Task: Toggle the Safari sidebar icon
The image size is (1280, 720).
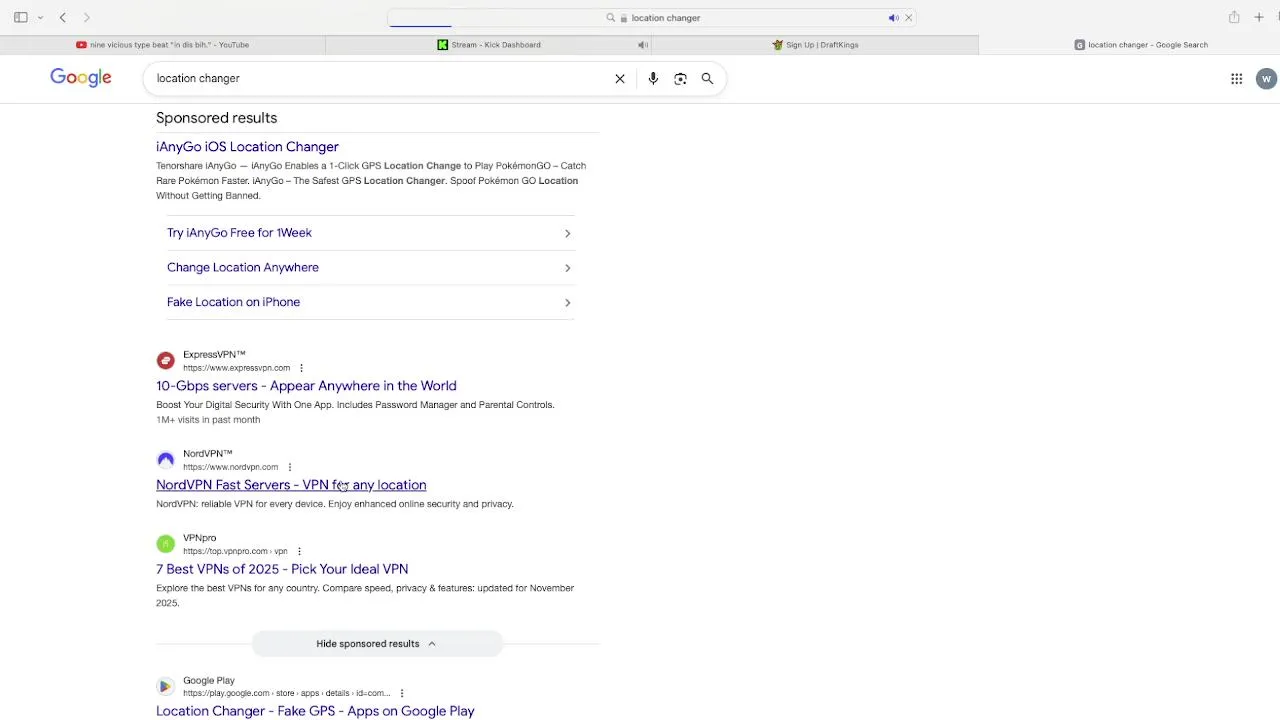Action: (x=20, y=18)
